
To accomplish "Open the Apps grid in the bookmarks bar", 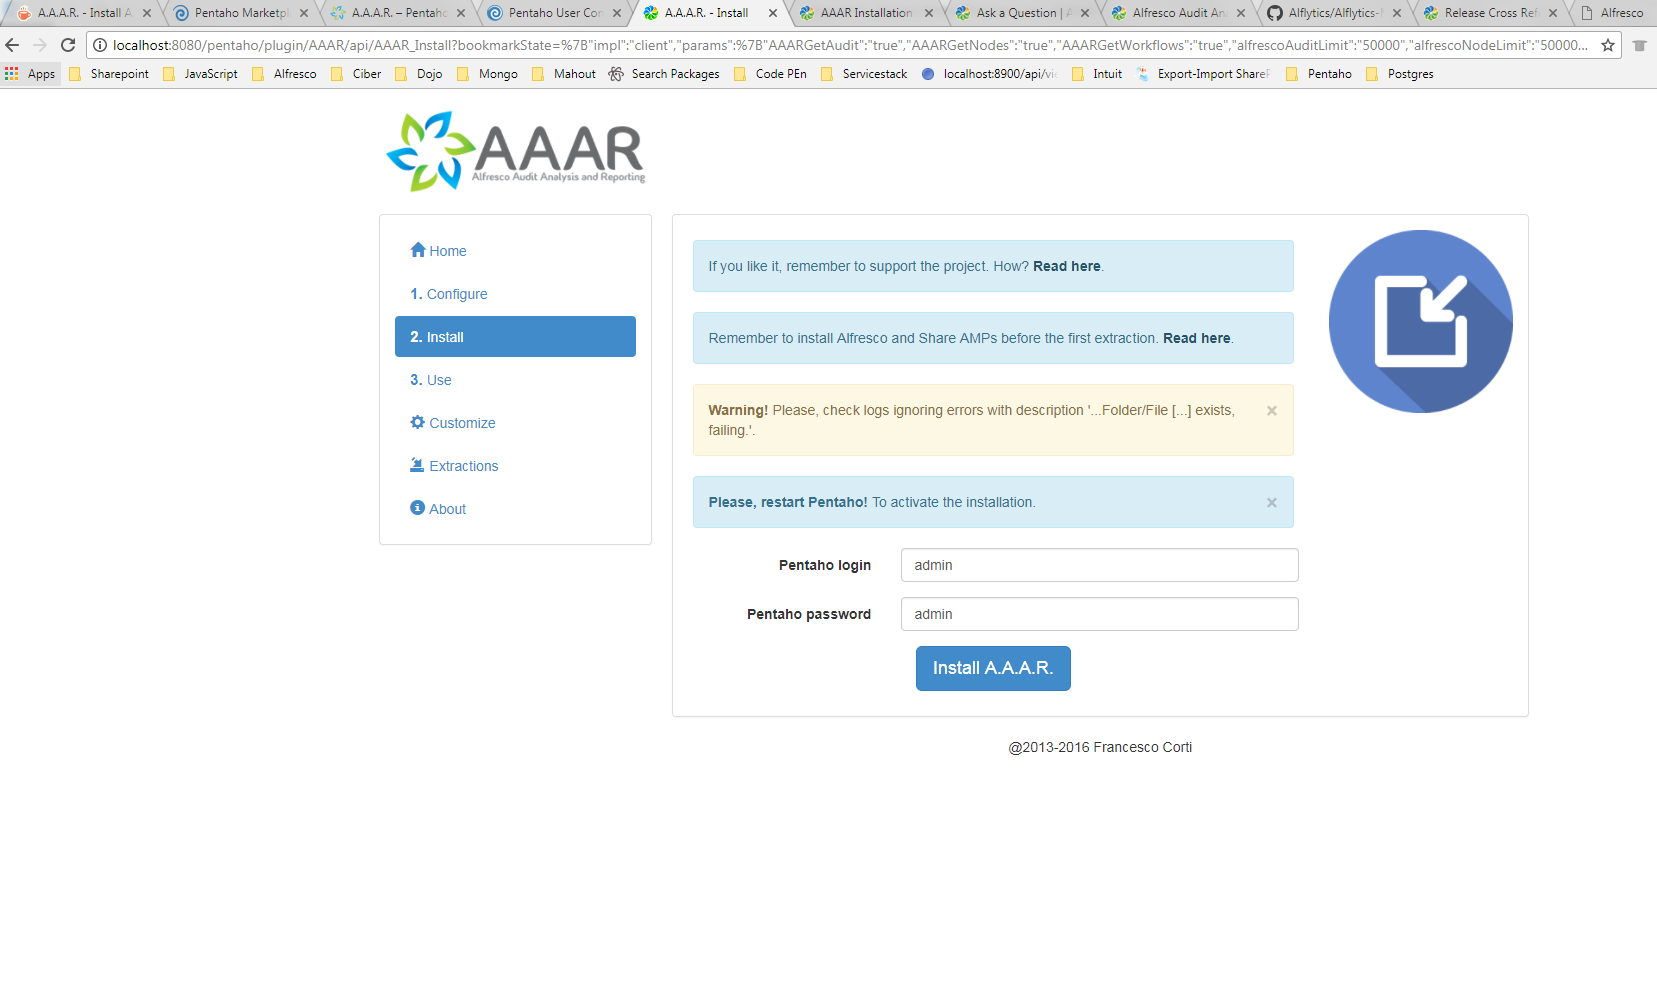I will [x=30, y=74].
